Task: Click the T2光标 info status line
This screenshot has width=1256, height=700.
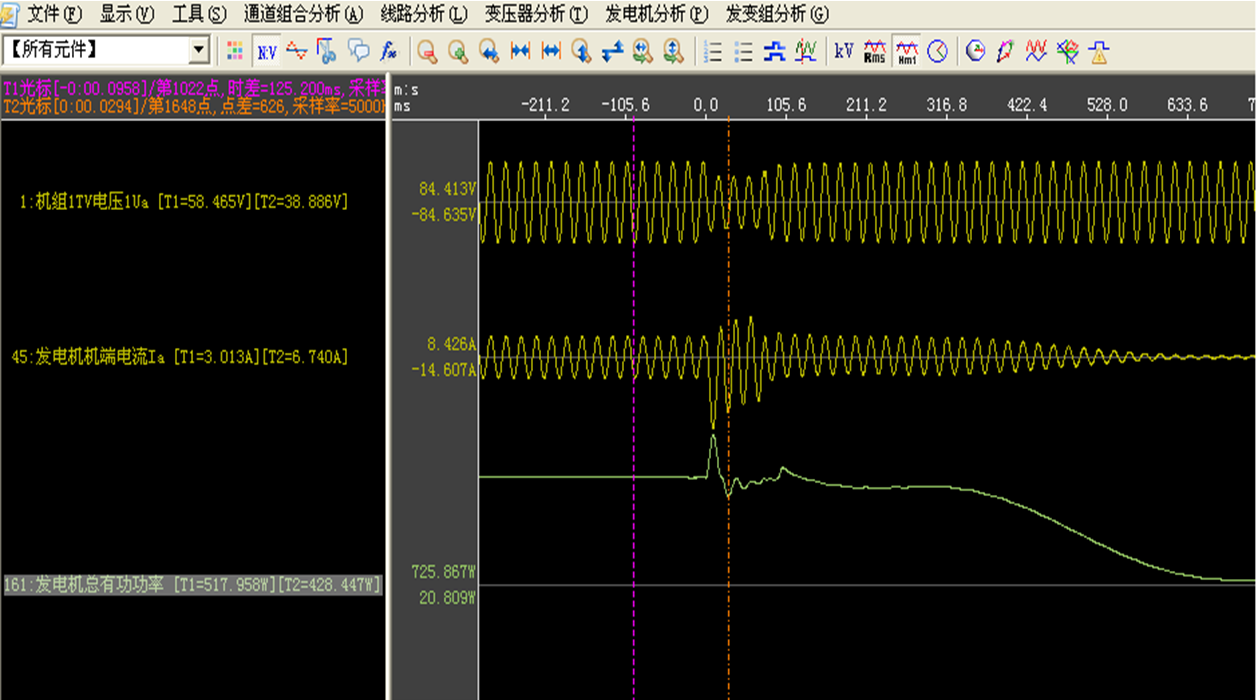Action: [x=194, y=105]
